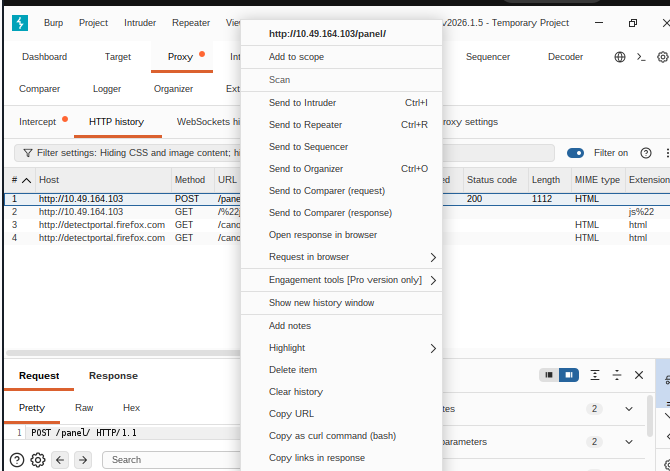Screen dimensions: 670x471
Task: Click the help icon beside Filter on
Action: tap(646, 153)
